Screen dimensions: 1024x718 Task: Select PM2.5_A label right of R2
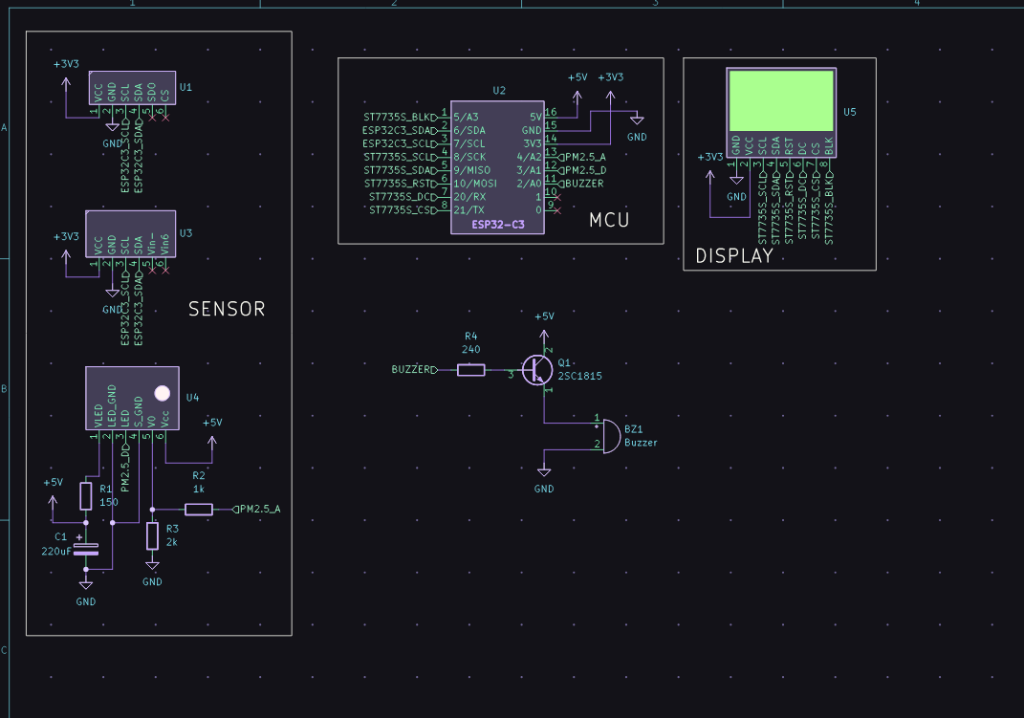click(x=257, y=509)
